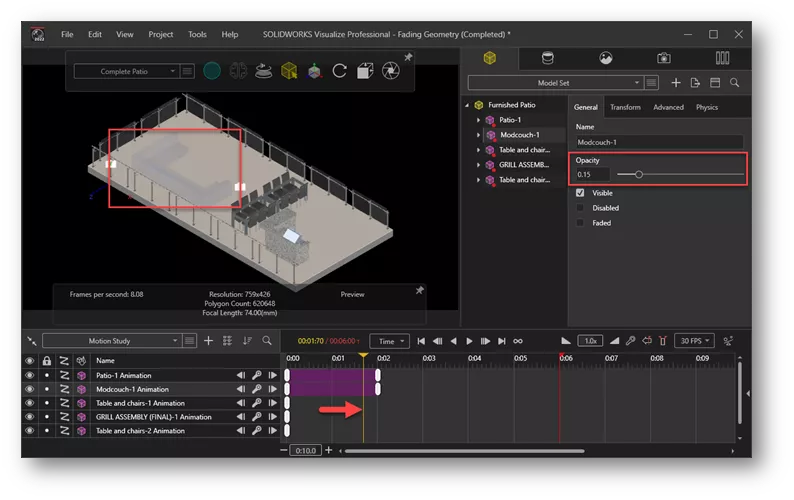Click the import file icon in Models tab

(695, 83)
